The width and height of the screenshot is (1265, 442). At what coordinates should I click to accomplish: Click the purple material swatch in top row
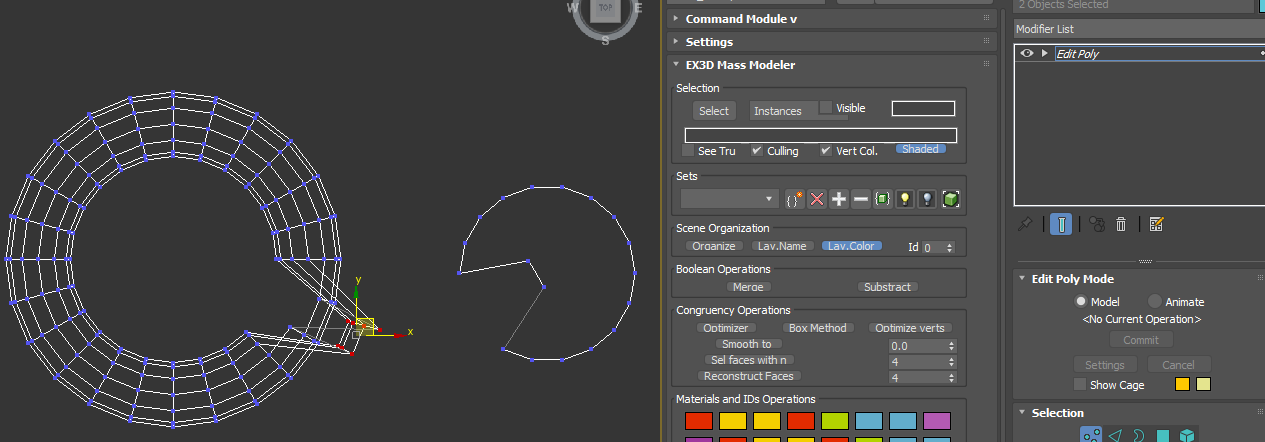pos(936,422)
